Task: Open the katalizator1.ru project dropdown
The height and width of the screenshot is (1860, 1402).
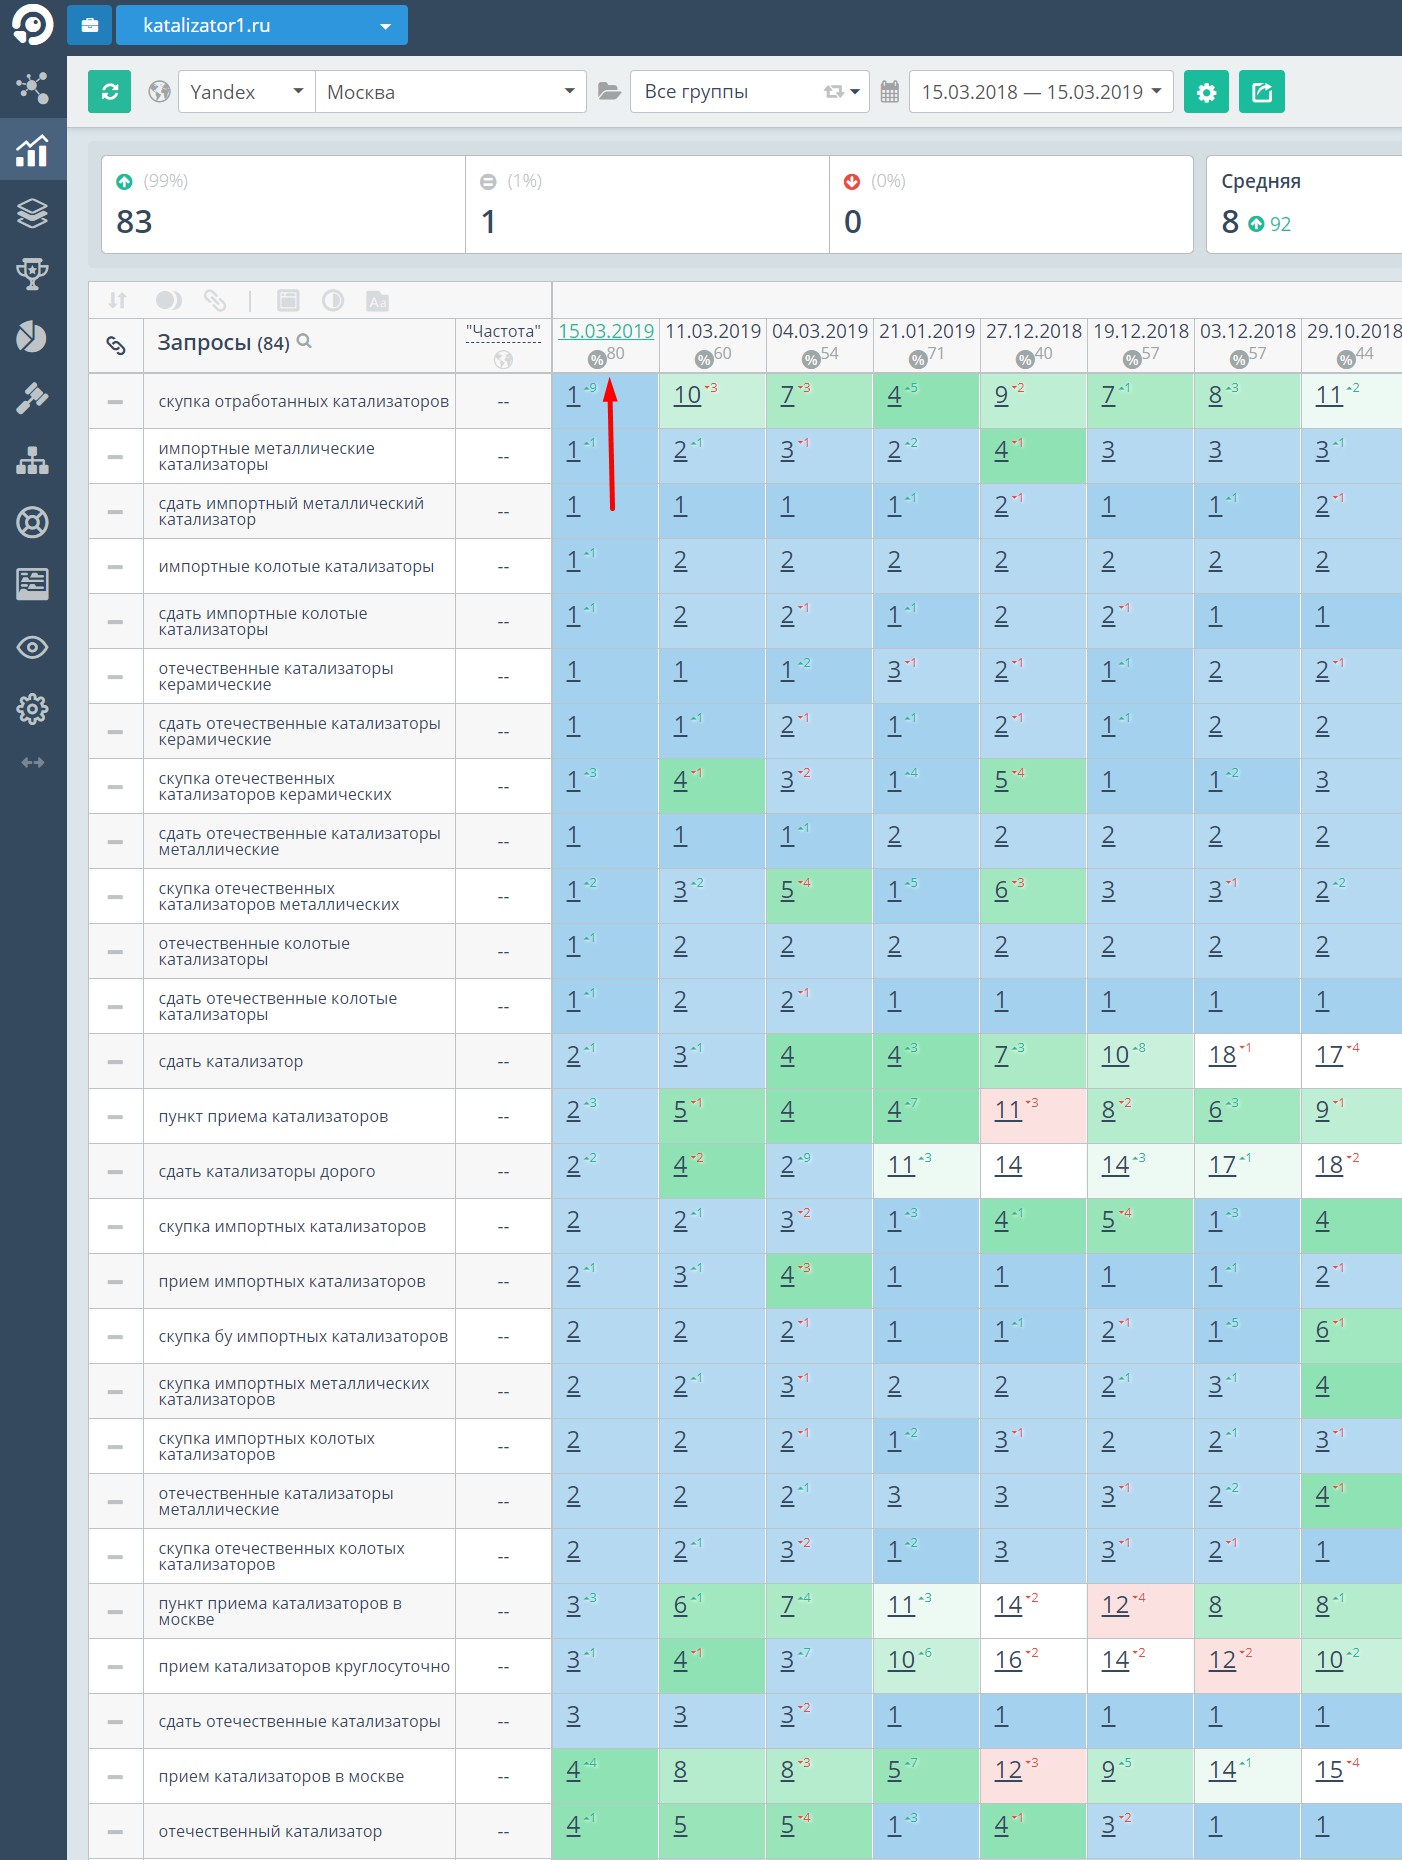Action: point(262,25)
